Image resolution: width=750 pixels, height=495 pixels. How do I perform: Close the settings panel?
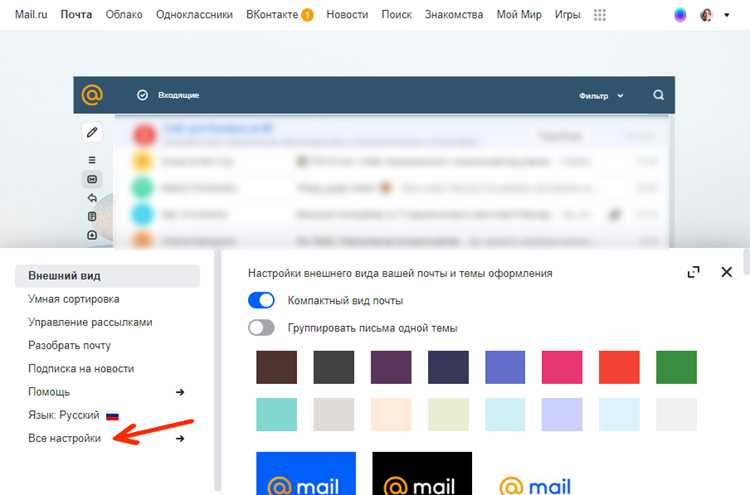727,272
